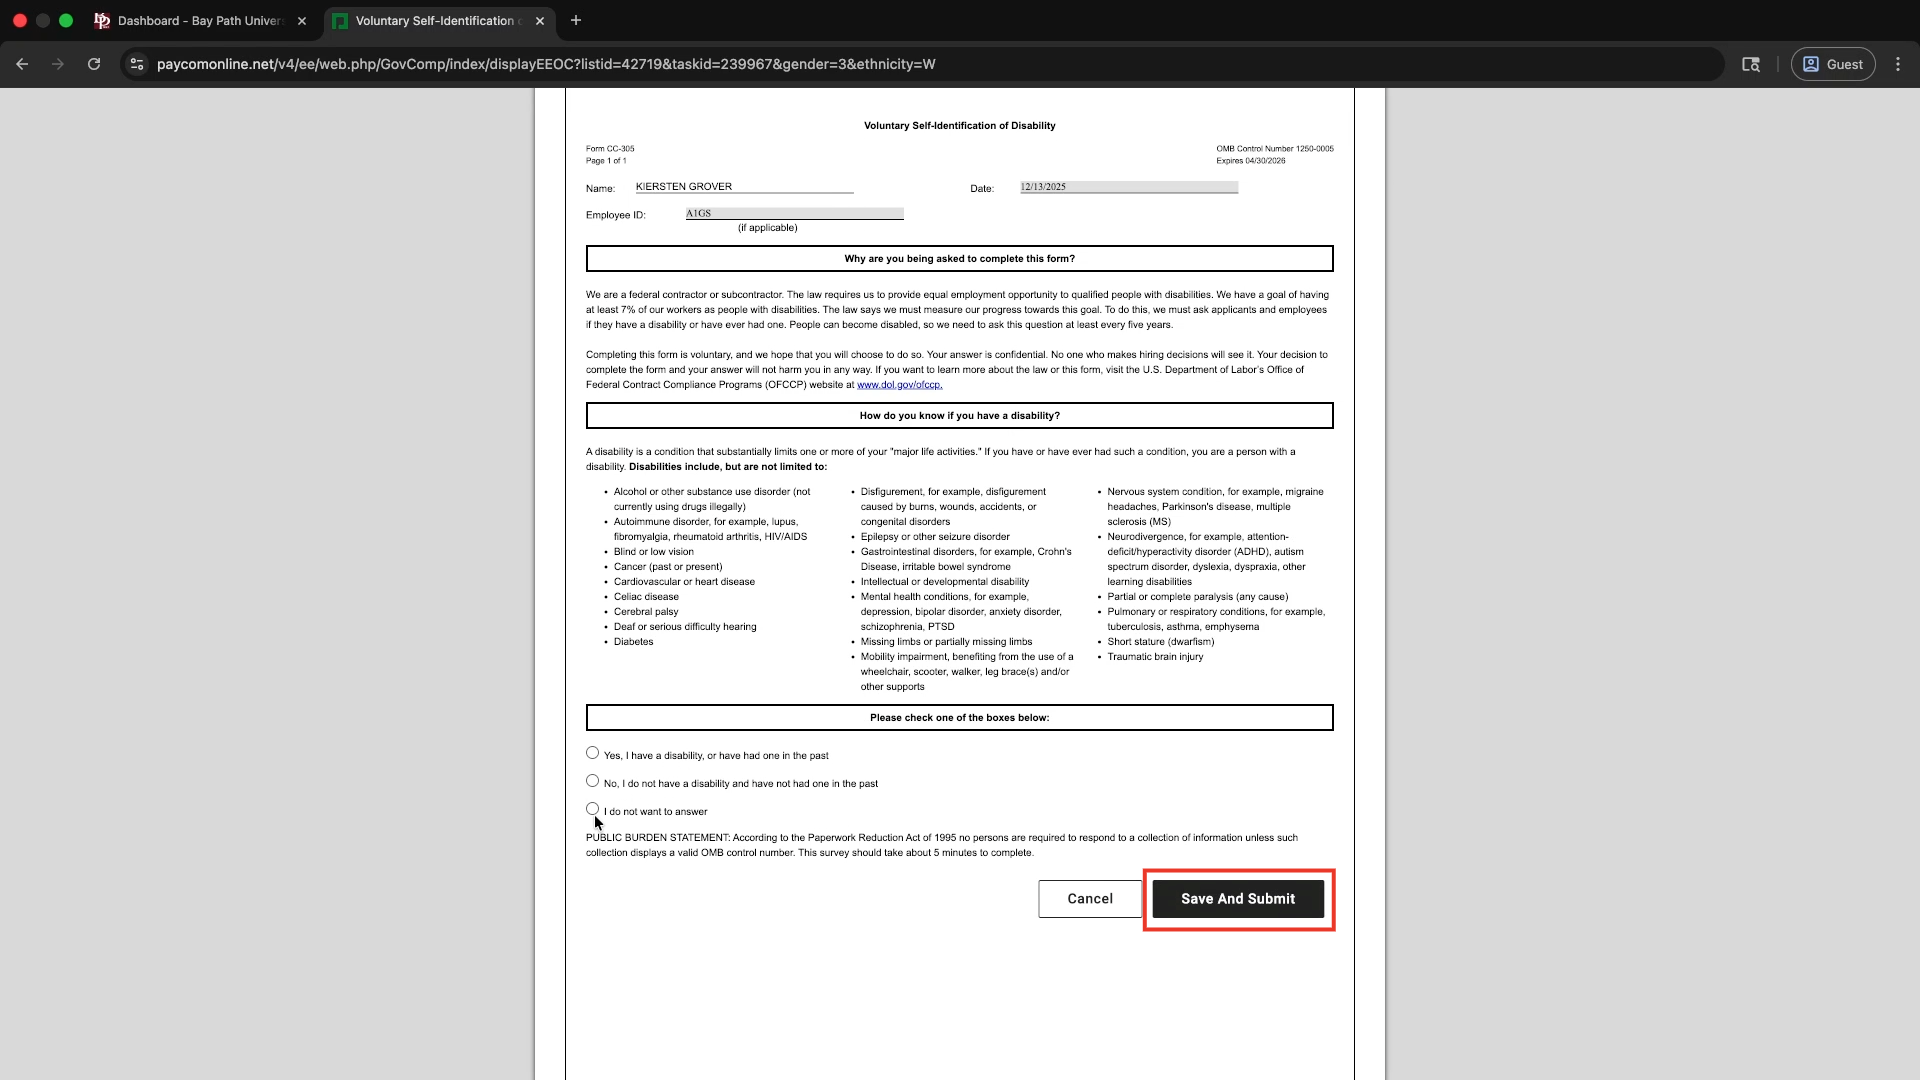Screen dimensions: 1920x1080
Task: Click the browser back arrow
Action: click(22, 64)
